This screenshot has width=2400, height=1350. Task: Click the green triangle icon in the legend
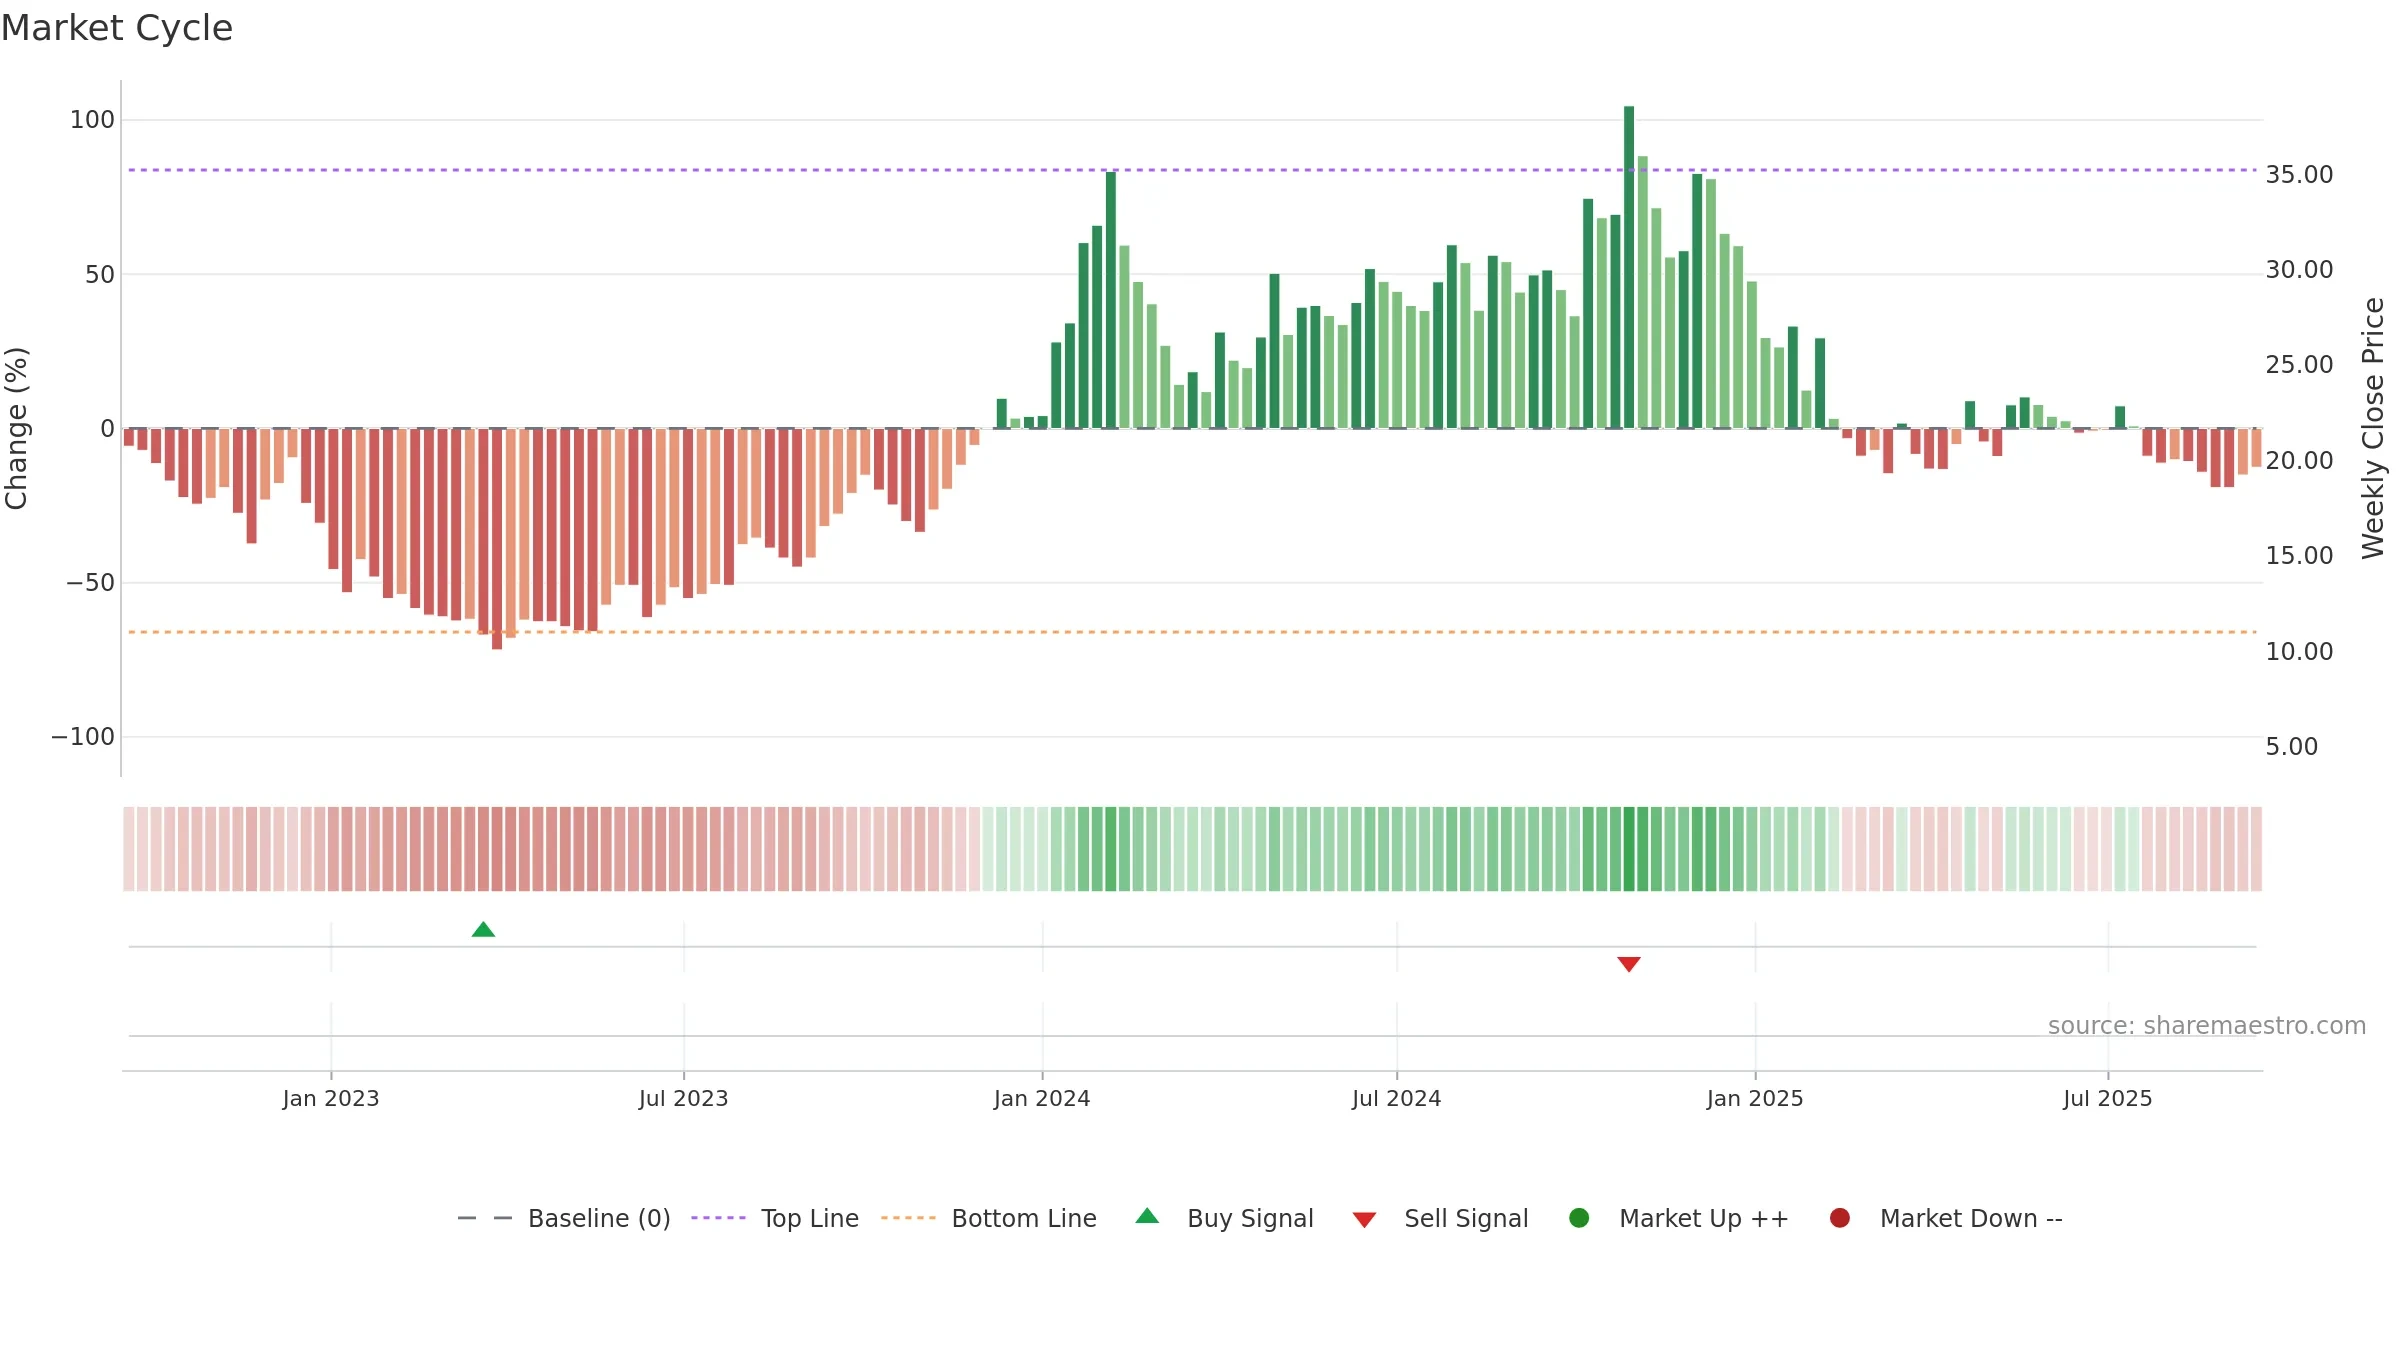point(1147,1216)
